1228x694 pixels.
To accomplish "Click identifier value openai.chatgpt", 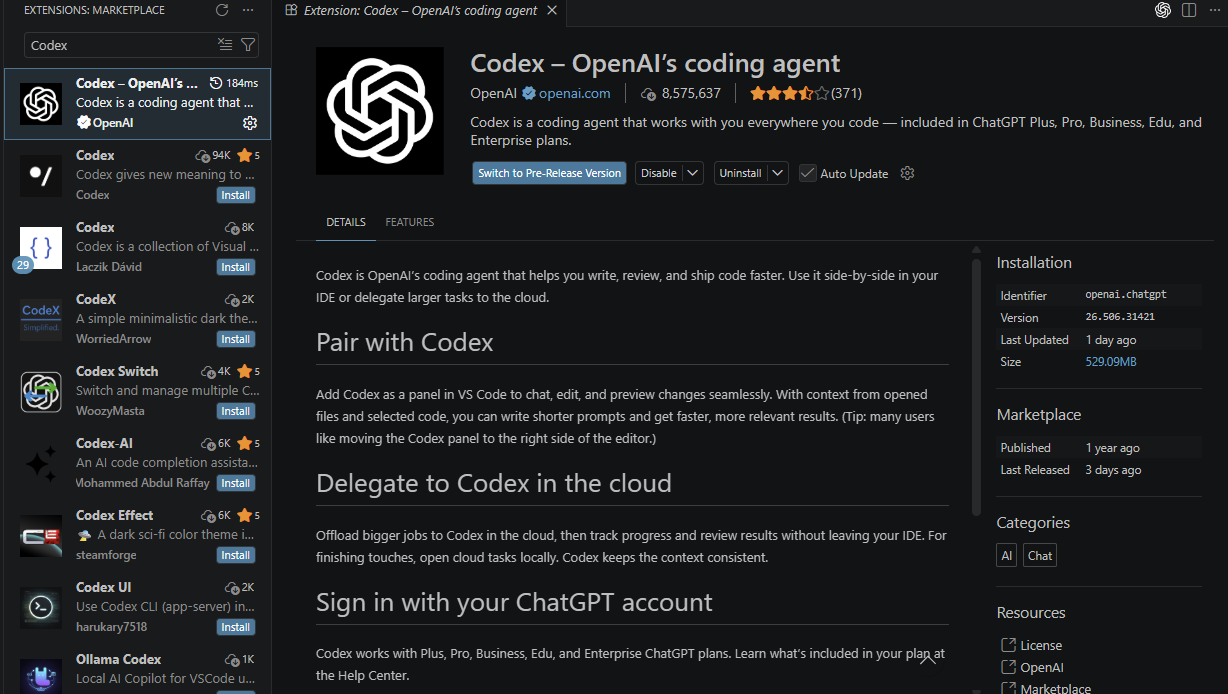I will [1126, 295].
